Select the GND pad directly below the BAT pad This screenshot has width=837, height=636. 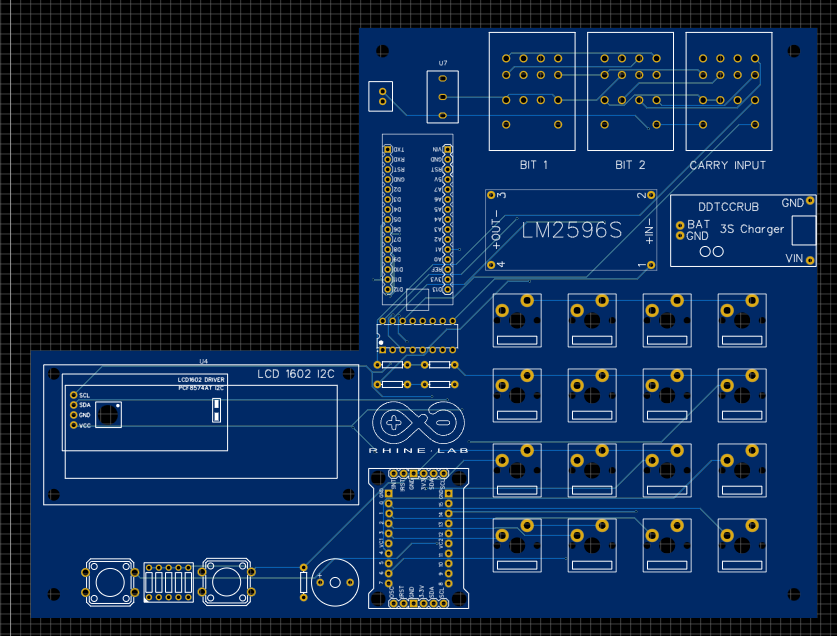tap(680, 235)
